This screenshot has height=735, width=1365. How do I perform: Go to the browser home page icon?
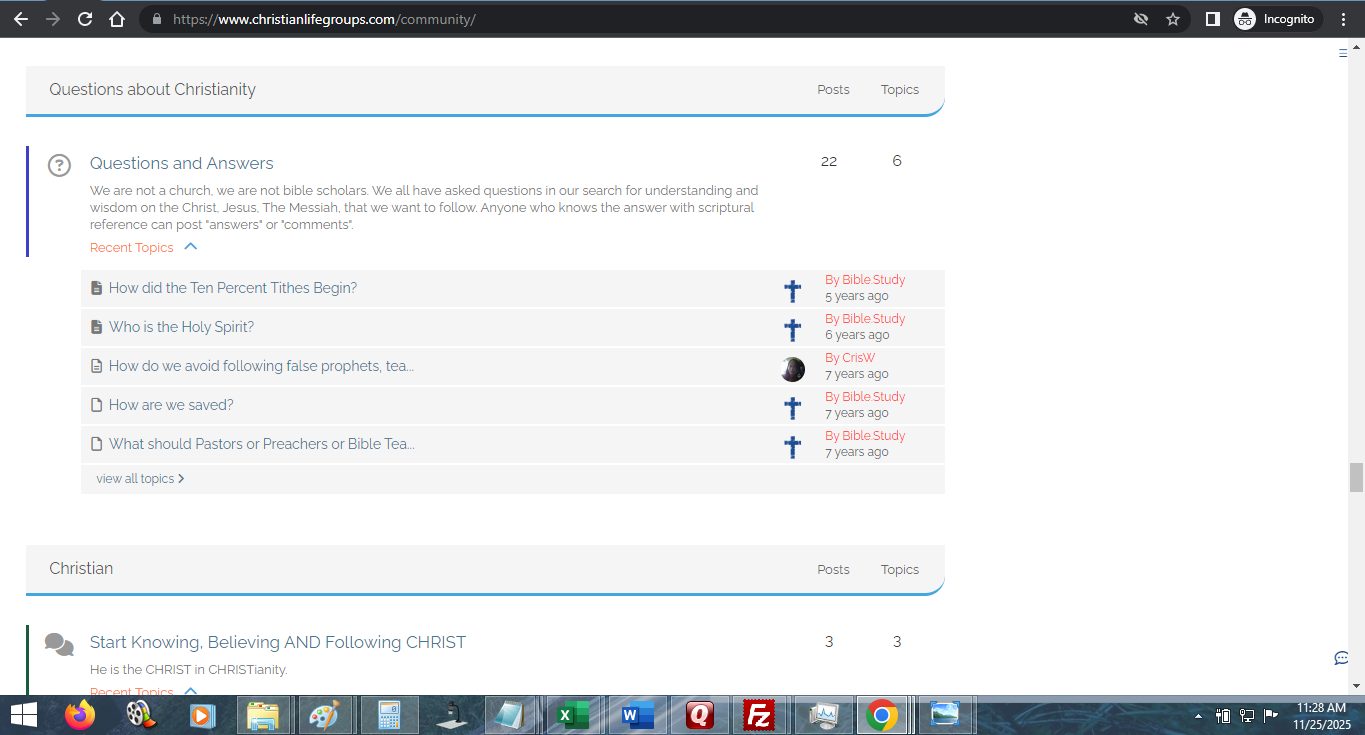pyautogui.click(x=117, y=19)
